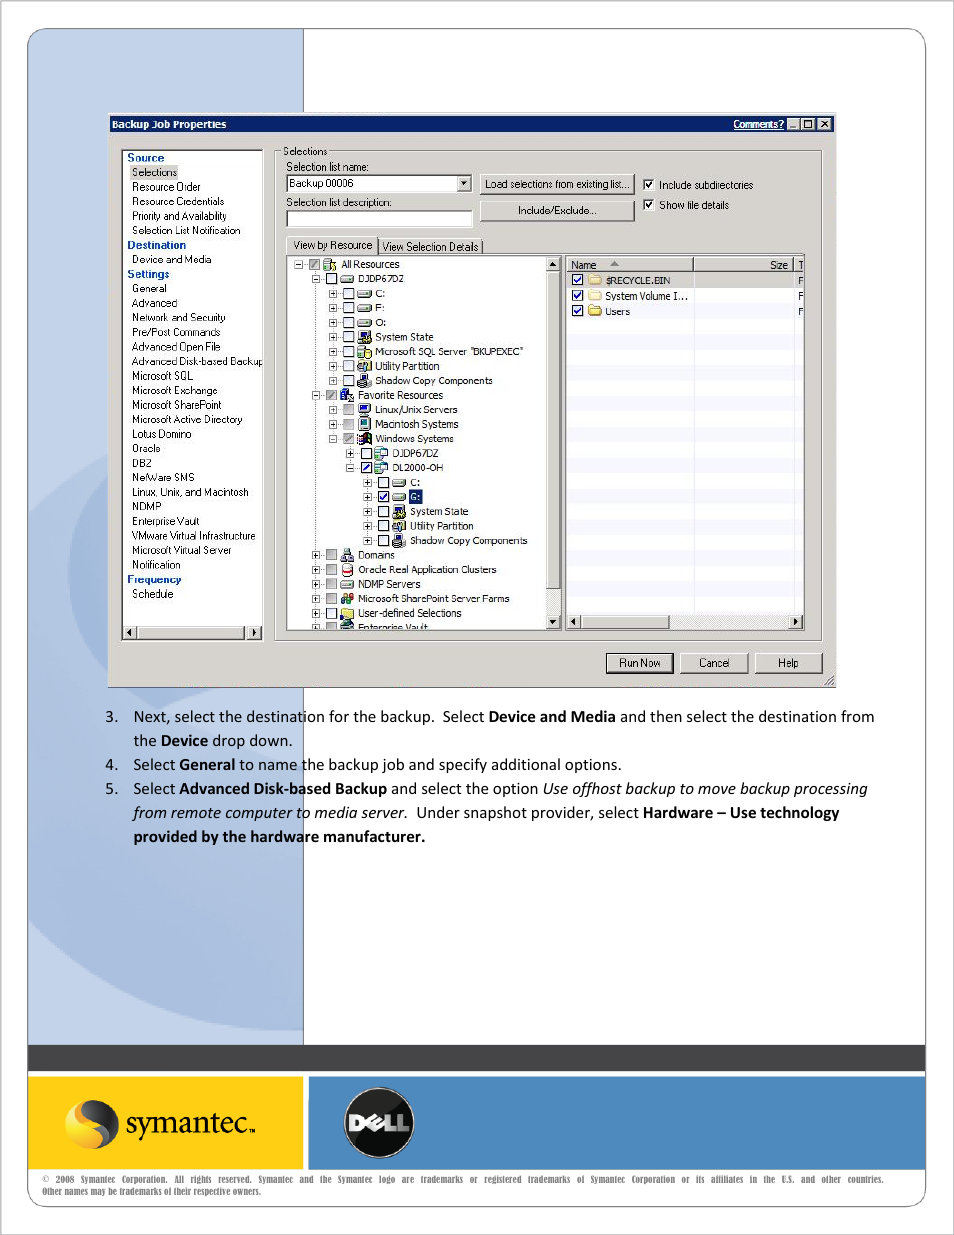
Task: Click the Windows Systems flag icon
Action: point(365,439)
